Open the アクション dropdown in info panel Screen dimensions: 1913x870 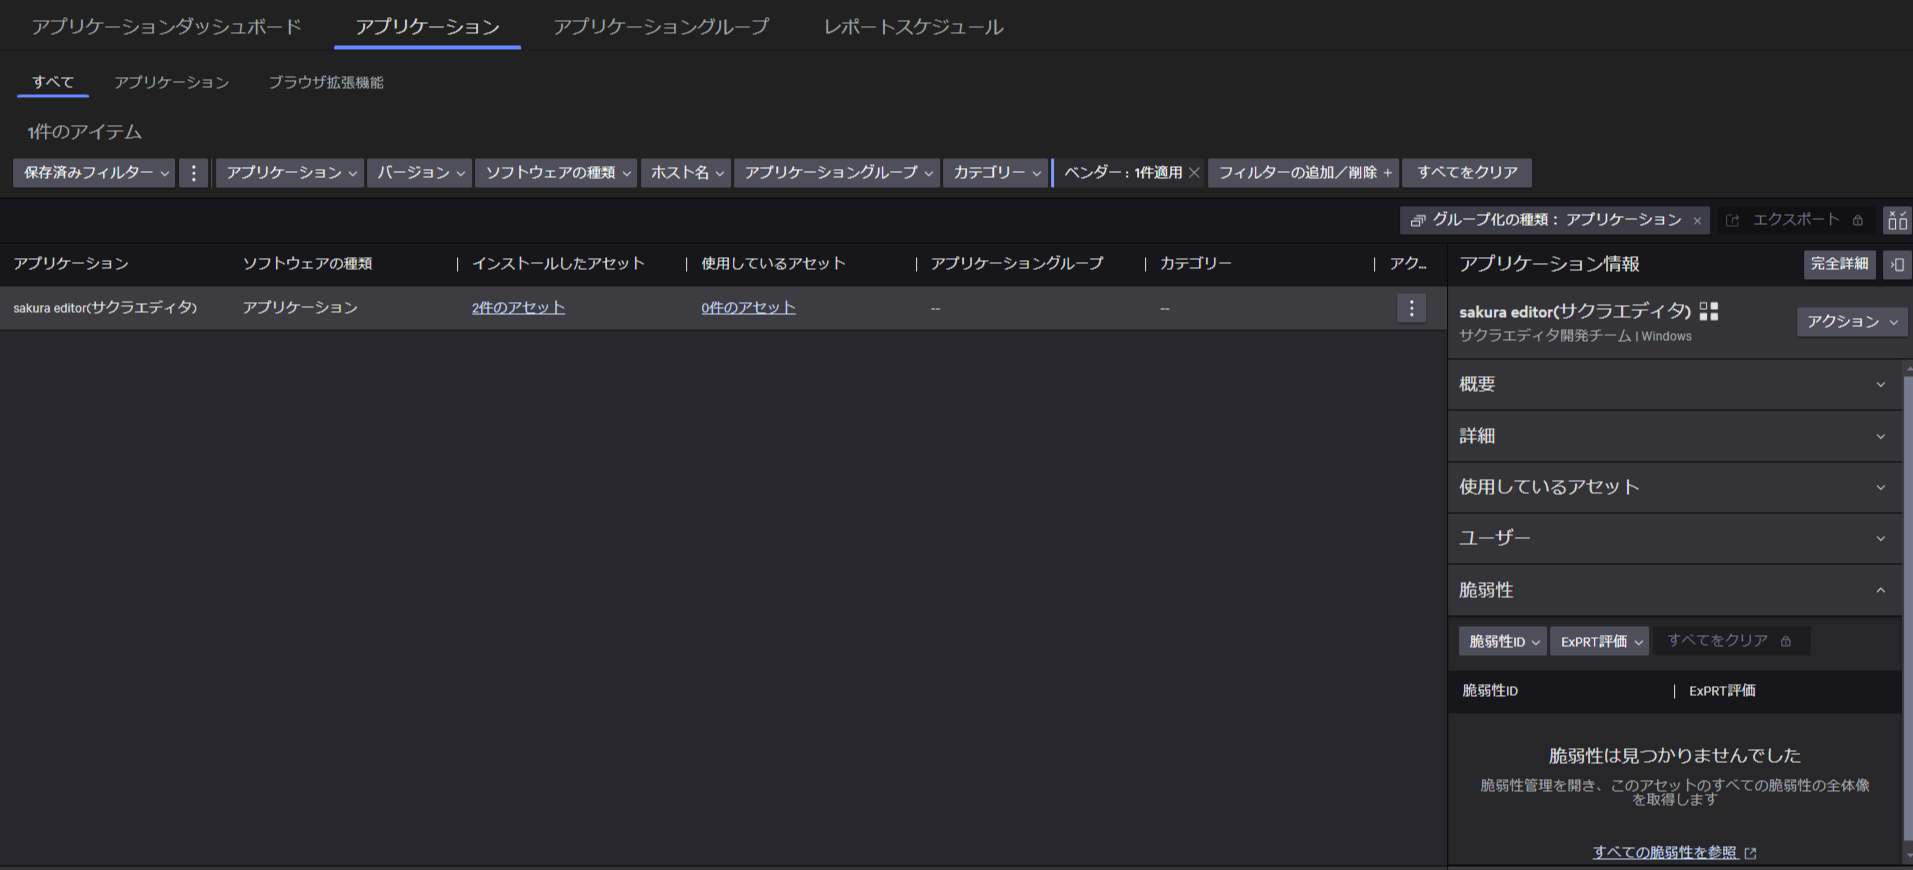1851,321
